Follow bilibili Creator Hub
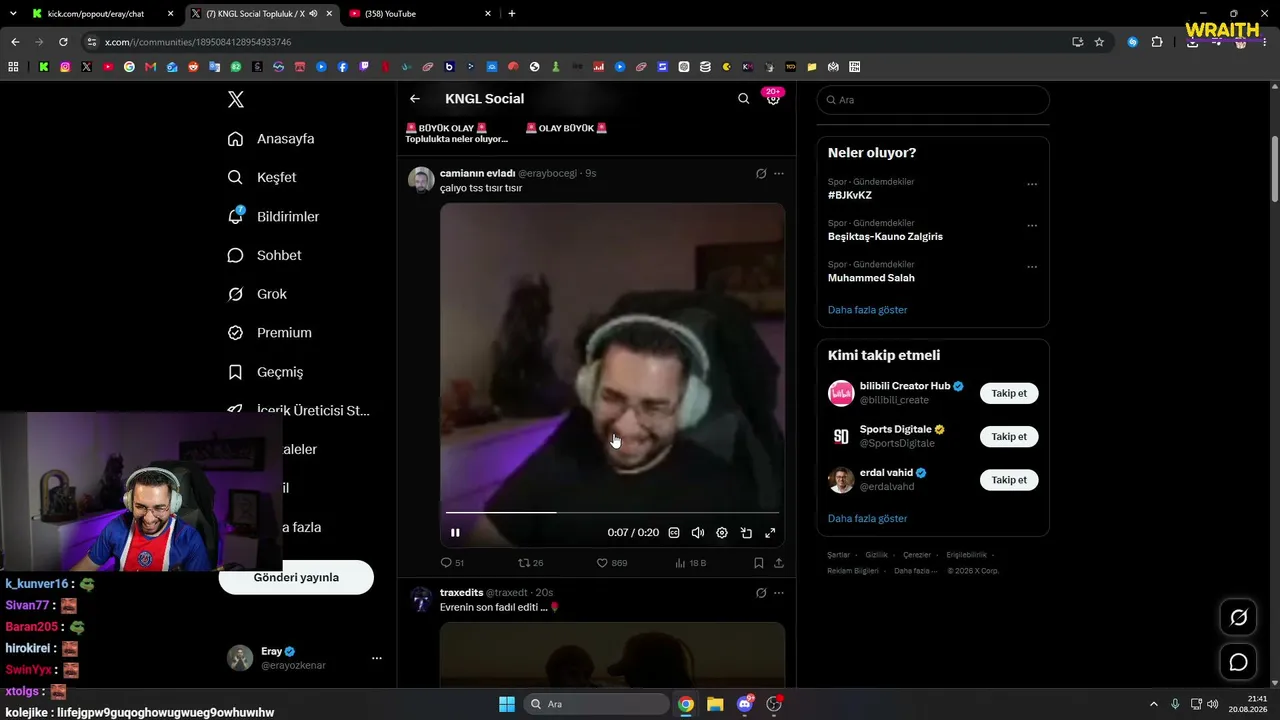 [1009, 393]
